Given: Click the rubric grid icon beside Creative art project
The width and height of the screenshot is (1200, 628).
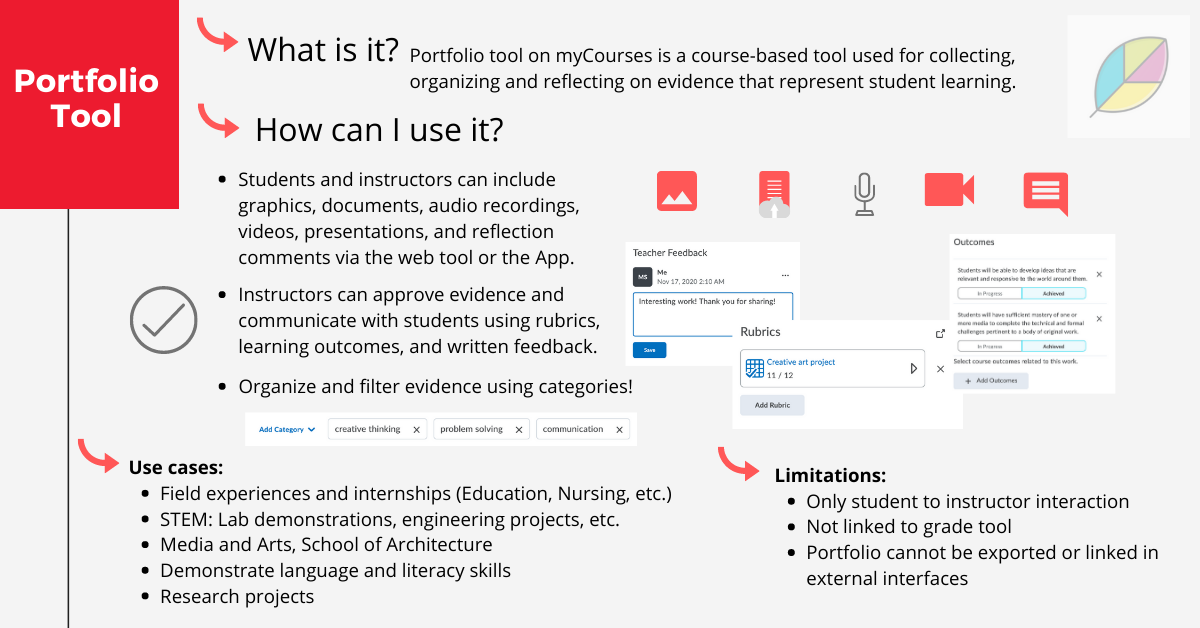Looking at the screenshot, I should (x=753, y=366).
